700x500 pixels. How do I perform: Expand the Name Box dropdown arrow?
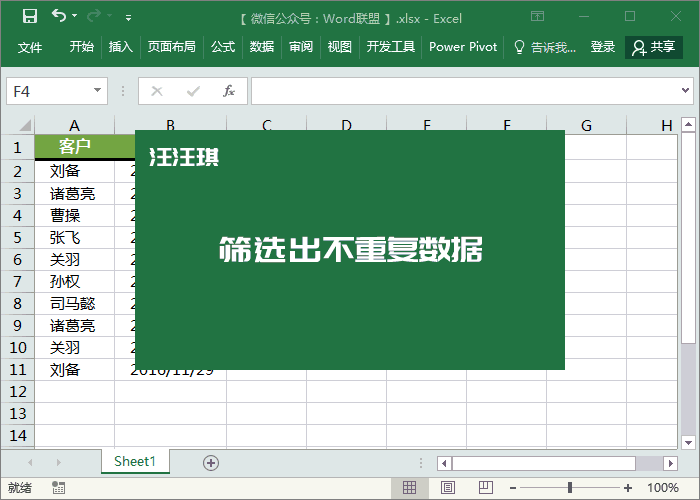coord(97,91)
